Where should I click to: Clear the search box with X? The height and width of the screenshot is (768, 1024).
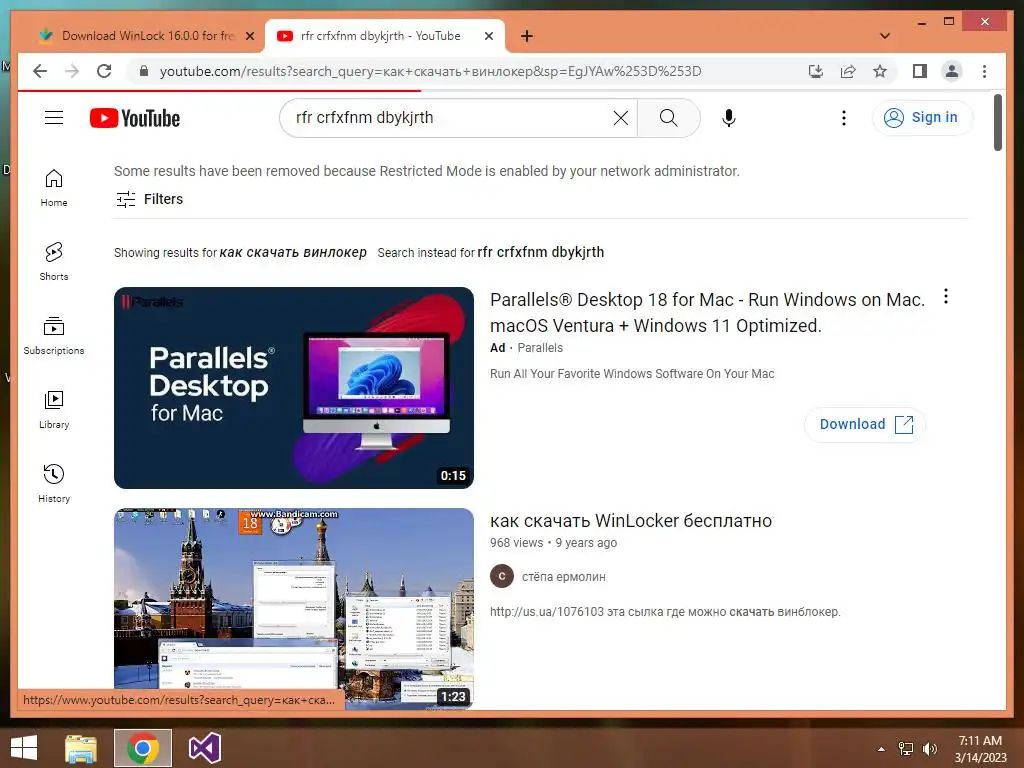[620, 118]
